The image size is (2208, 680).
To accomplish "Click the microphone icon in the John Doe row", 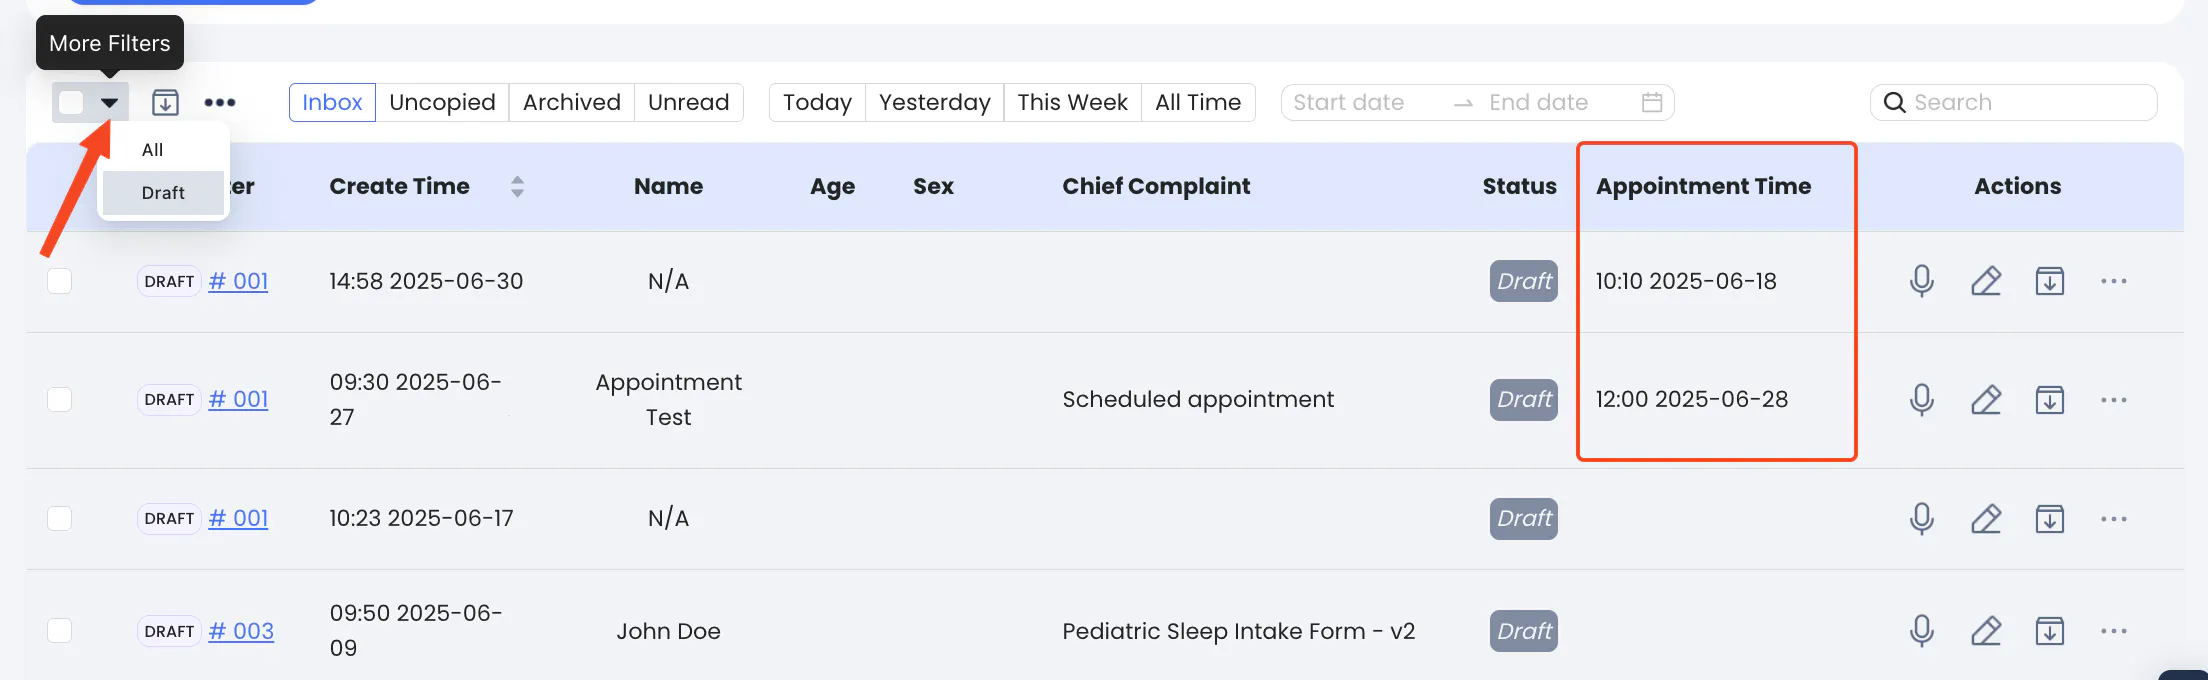I will click(x=1921, y=631).
